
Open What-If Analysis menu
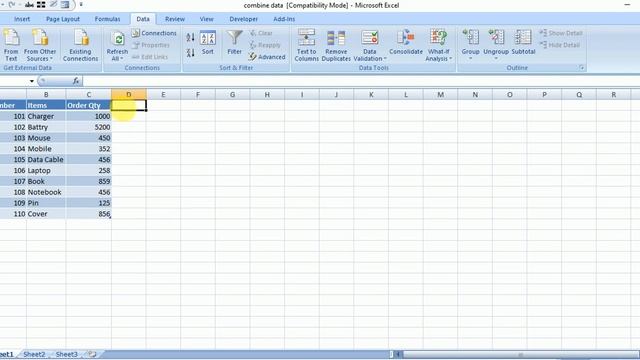439,45
